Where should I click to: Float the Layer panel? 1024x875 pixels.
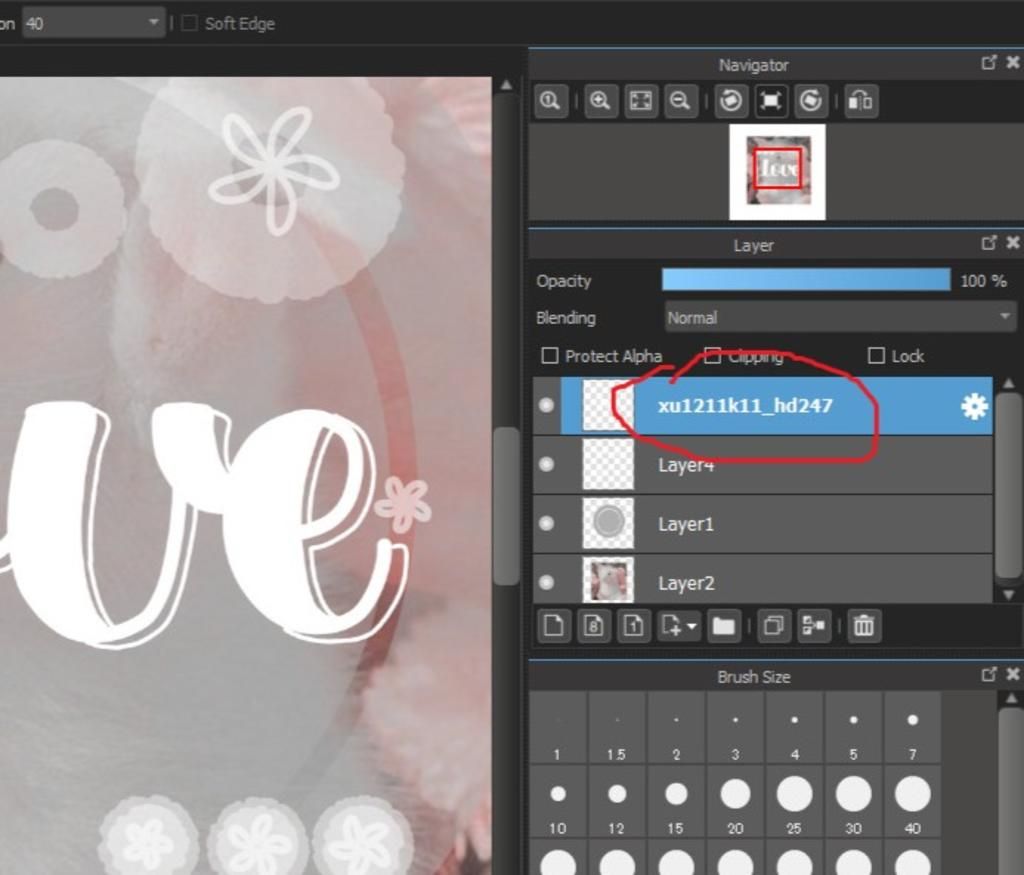tap(989, 243)
